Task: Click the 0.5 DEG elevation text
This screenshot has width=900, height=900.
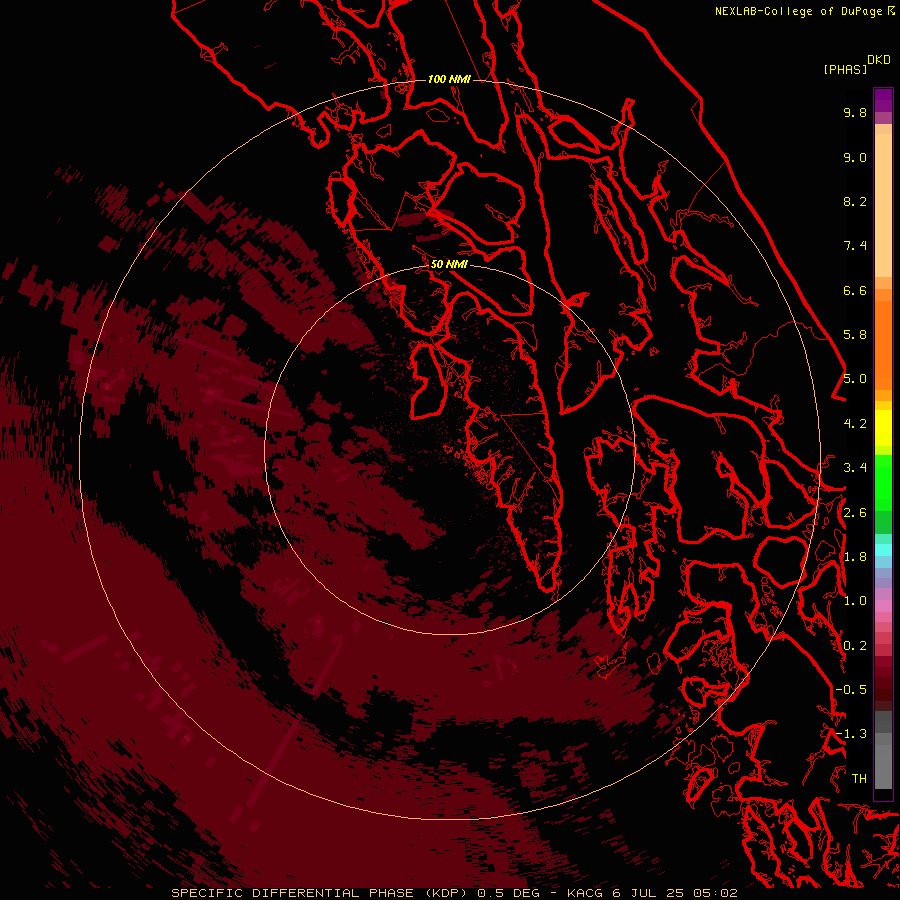Action: [509, 893]
